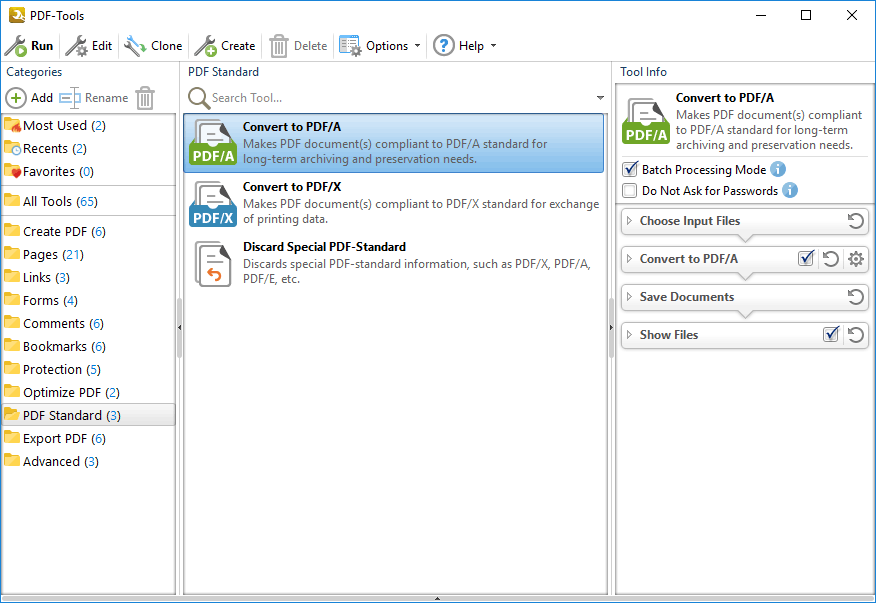
Task: Reset the Convert to PDF/A step
Action: (831, 259)
